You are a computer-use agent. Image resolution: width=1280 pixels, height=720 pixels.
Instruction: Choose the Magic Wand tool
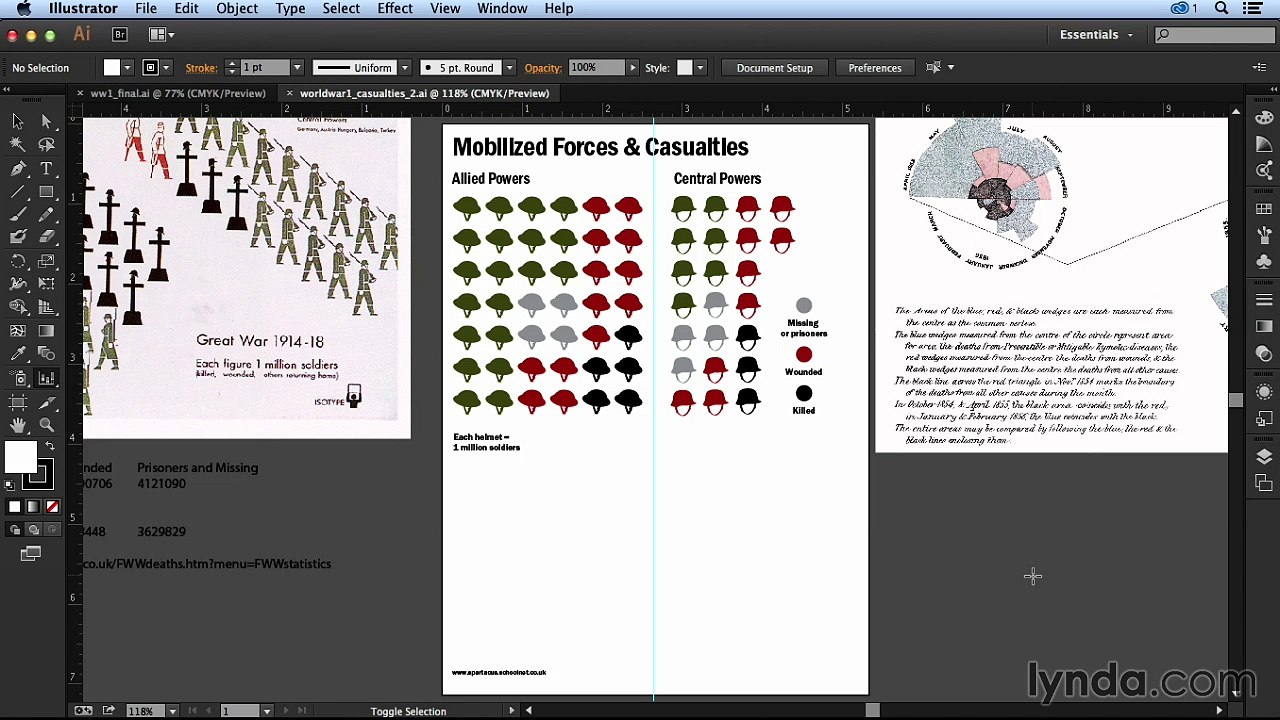point(18,145)
